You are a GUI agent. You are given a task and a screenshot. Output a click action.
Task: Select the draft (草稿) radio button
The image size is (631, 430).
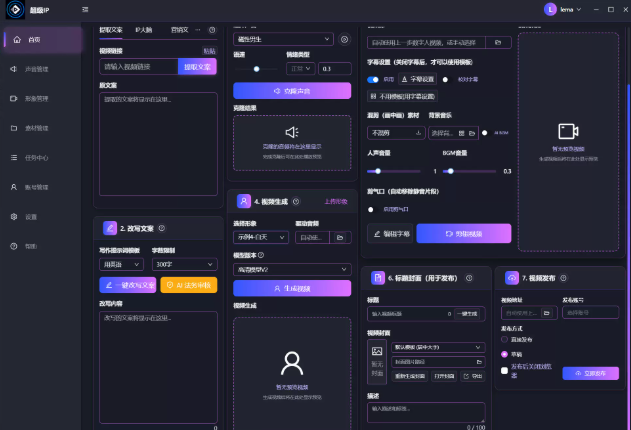504,354
